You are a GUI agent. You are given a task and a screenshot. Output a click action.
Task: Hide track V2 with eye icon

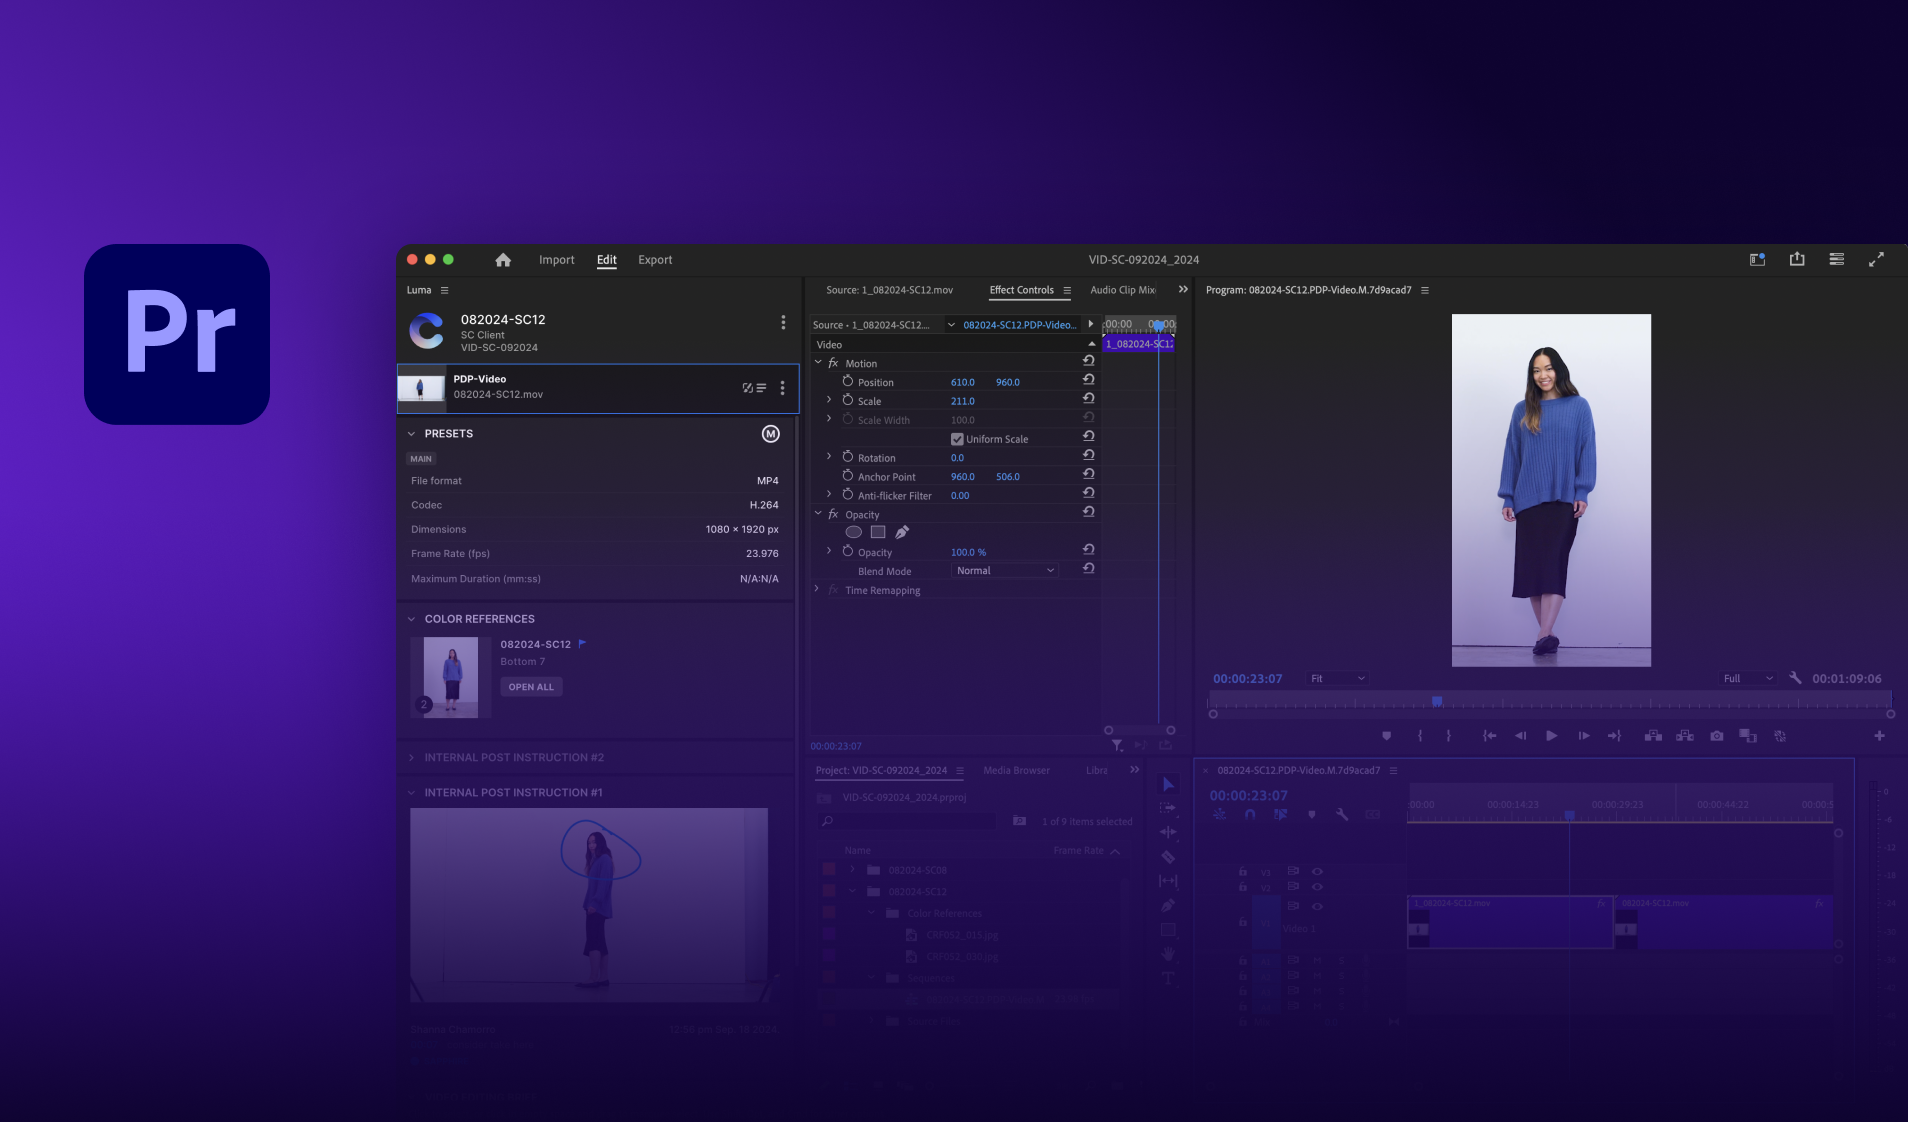coord(1317,887)
